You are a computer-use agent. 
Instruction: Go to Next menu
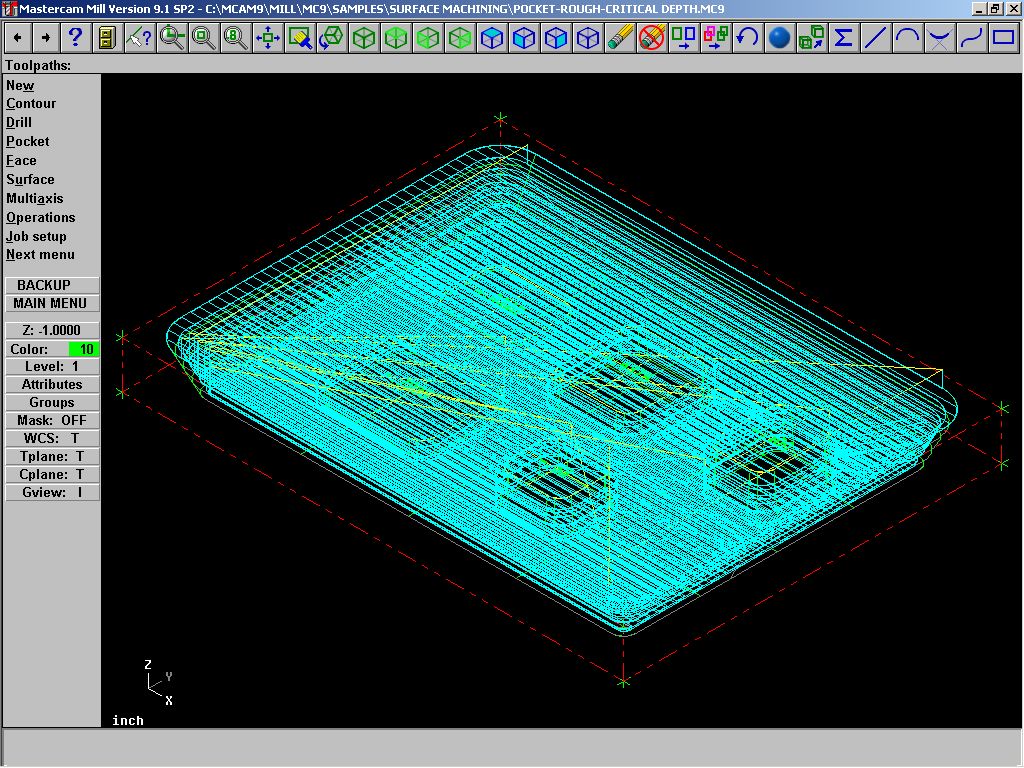pos(40,255)
